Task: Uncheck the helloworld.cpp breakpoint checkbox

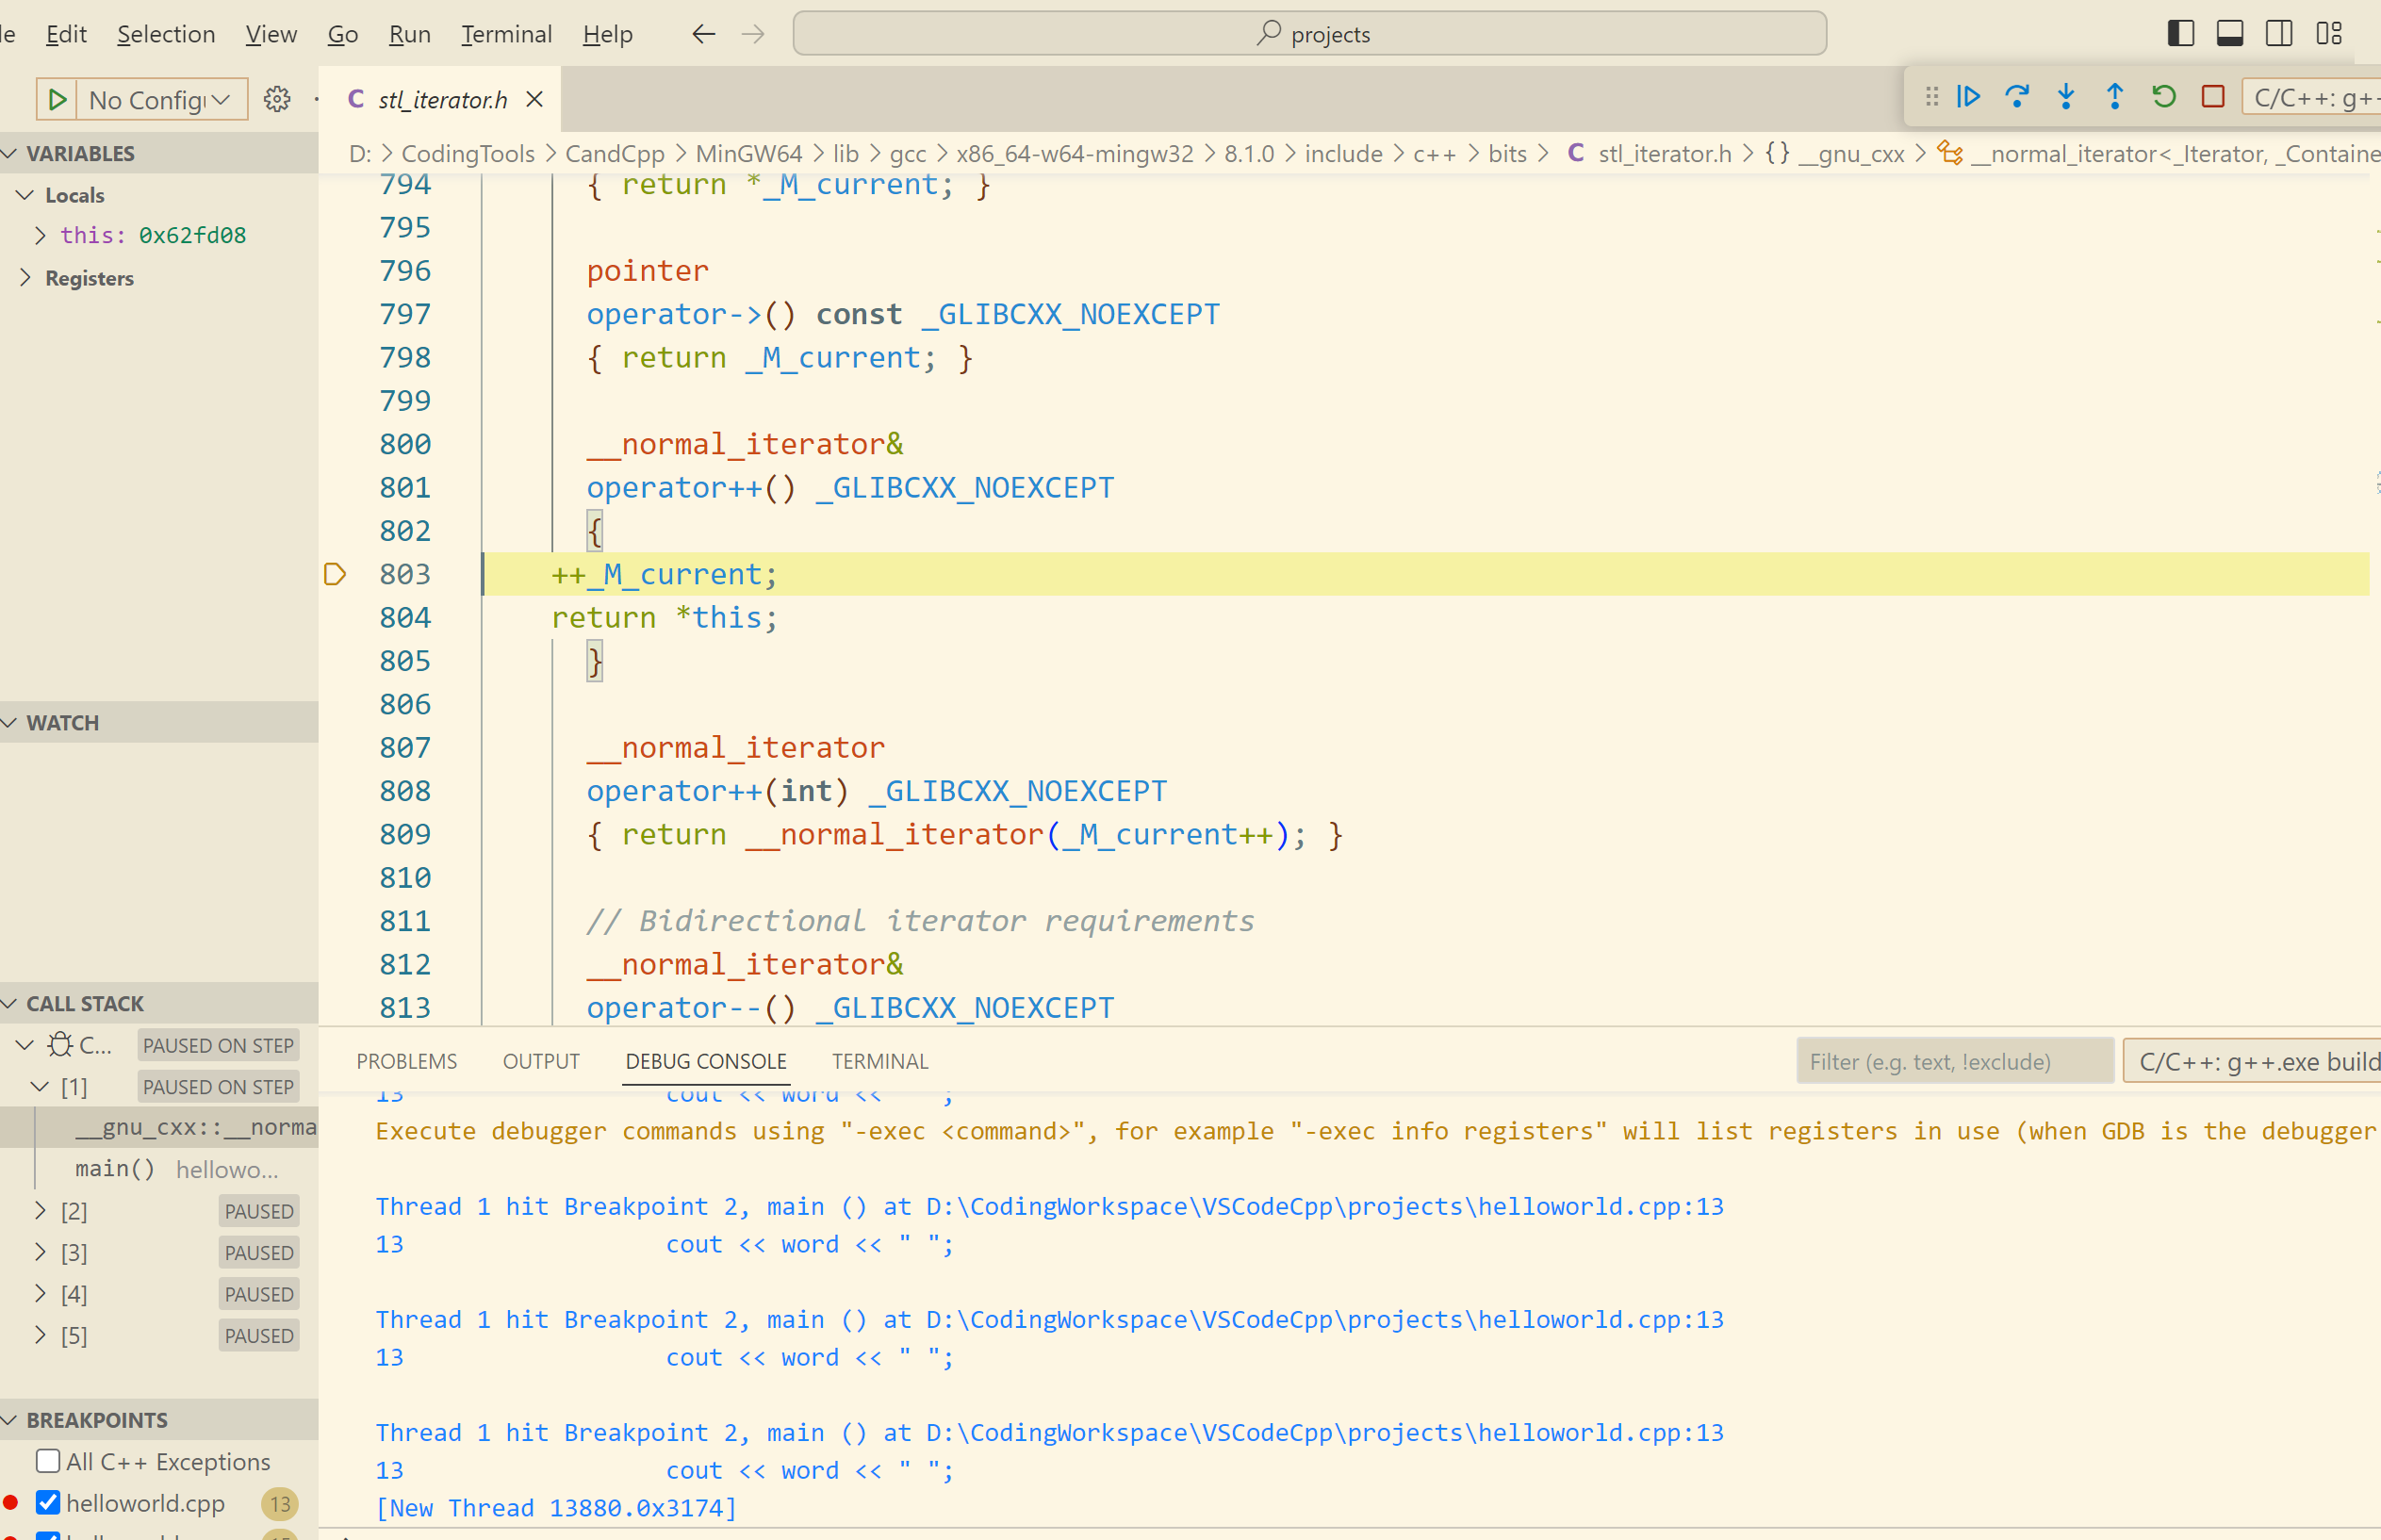Action: click(x=48, y=1503)
